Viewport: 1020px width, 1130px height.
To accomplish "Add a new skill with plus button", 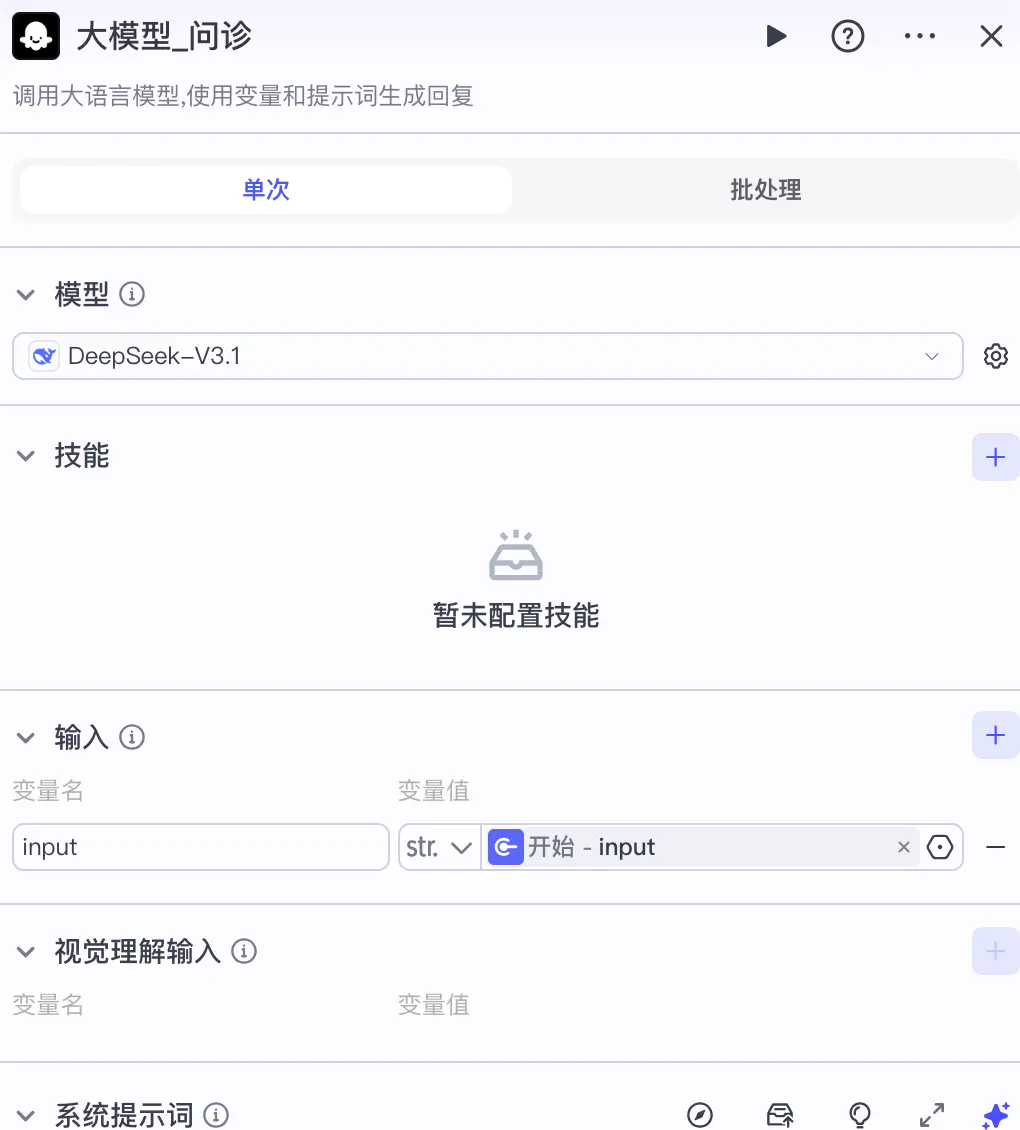I will coord(995,457).
